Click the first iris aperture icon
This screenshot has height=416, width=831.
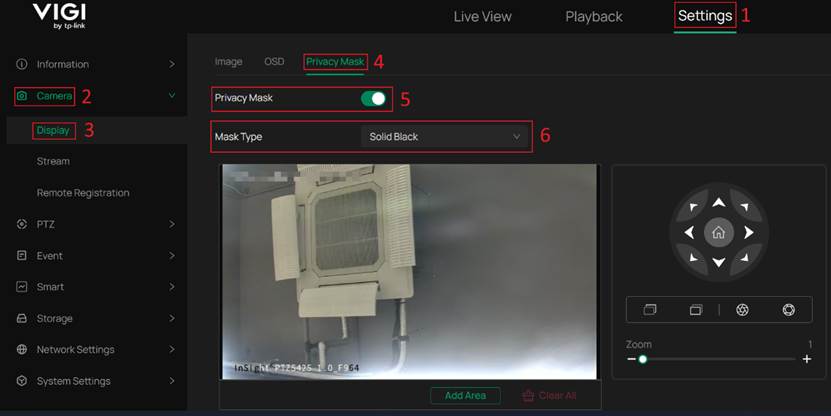[x=742, y=309]
